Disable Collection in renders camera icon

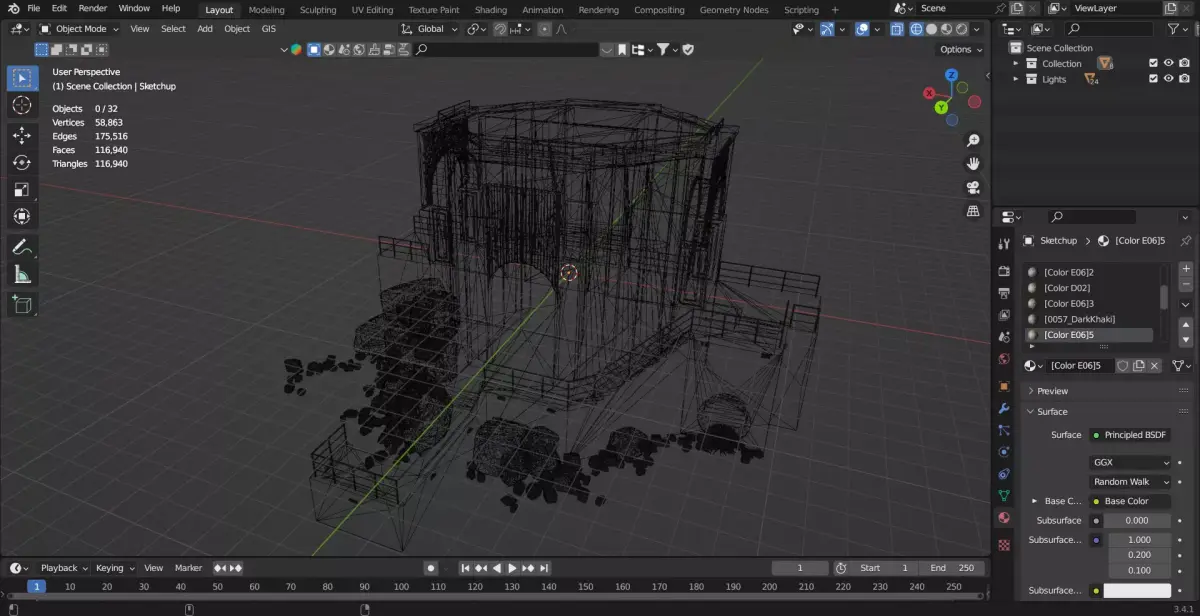tap(1185, 63)
